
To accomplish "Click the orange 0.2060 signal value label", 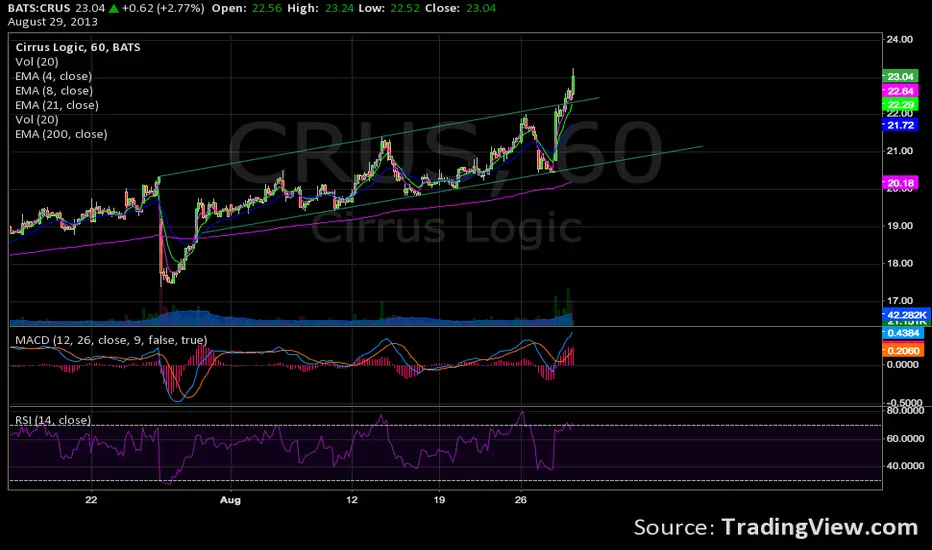I will [x=903, y=351].
